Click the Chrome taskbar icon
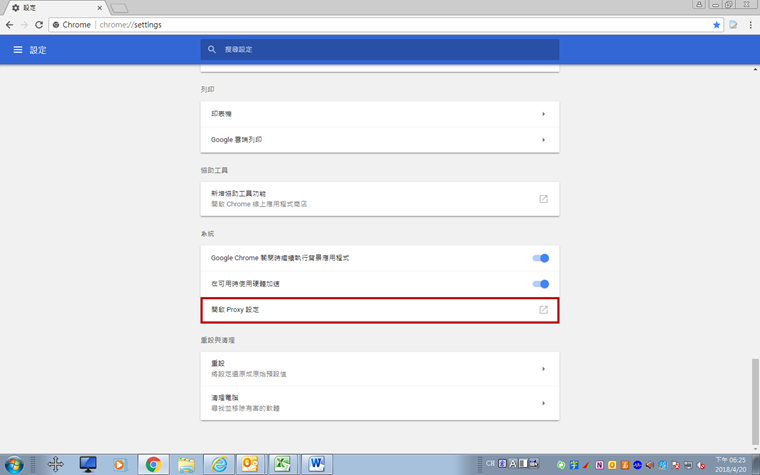 click(153, 464)
